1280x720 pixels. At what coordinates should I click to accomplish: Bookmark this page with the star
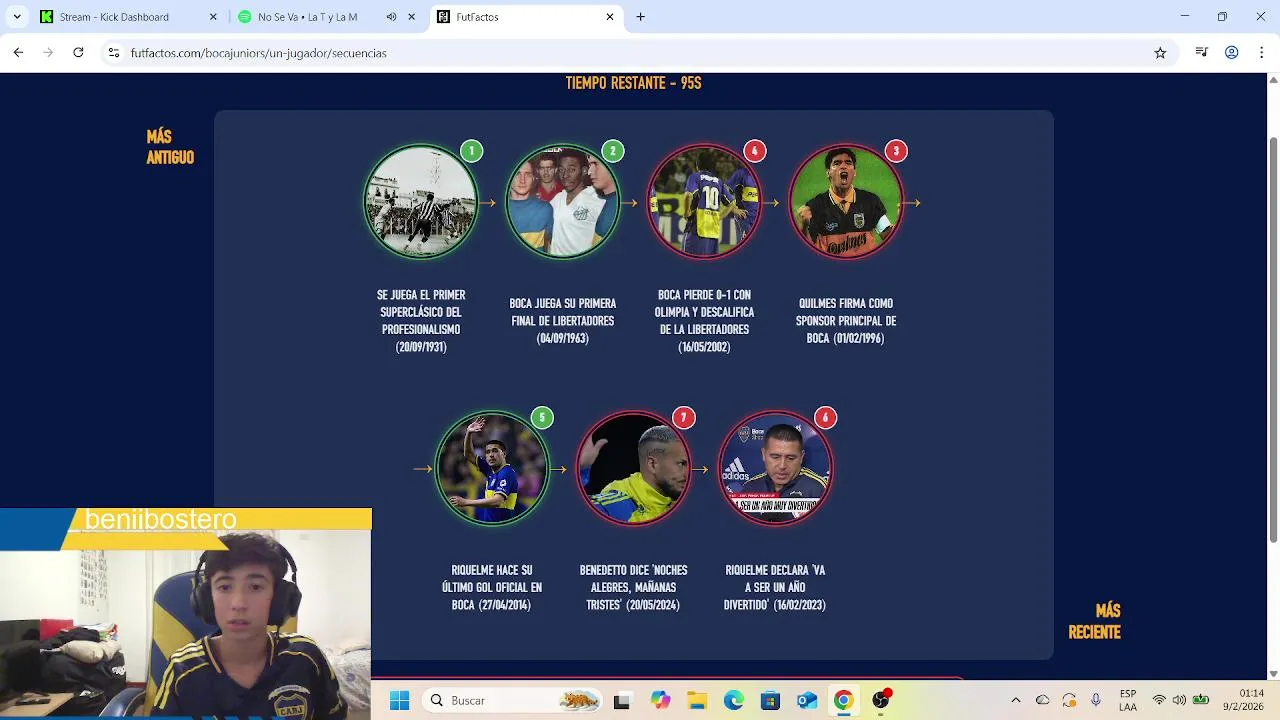click(1160, 53)
